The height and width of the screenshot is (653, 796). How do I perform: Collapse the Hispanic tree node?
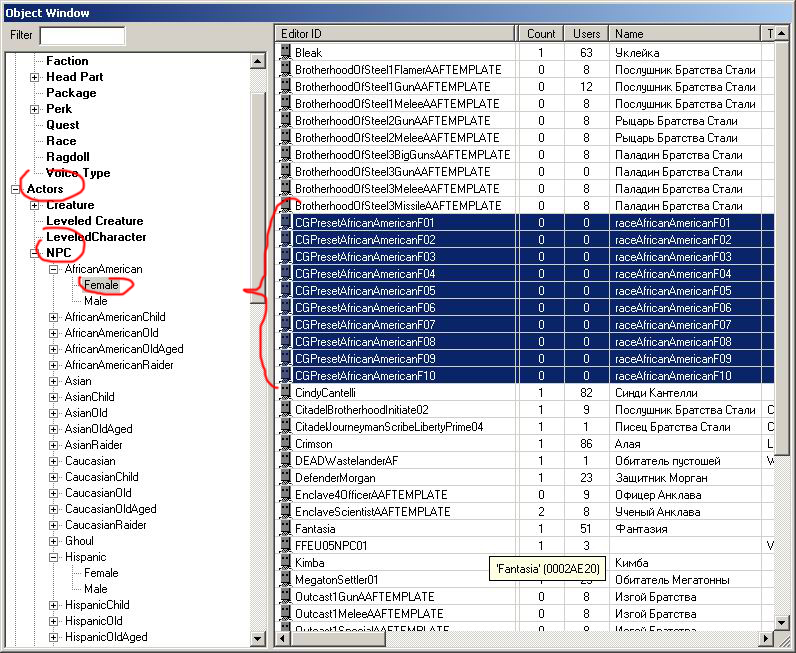(53, 557)
